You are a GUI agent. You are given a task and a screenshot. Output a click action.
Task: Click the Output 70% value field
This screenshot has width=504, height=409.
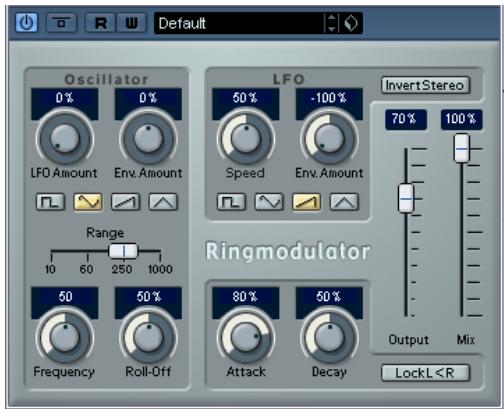tap(406, 119)
